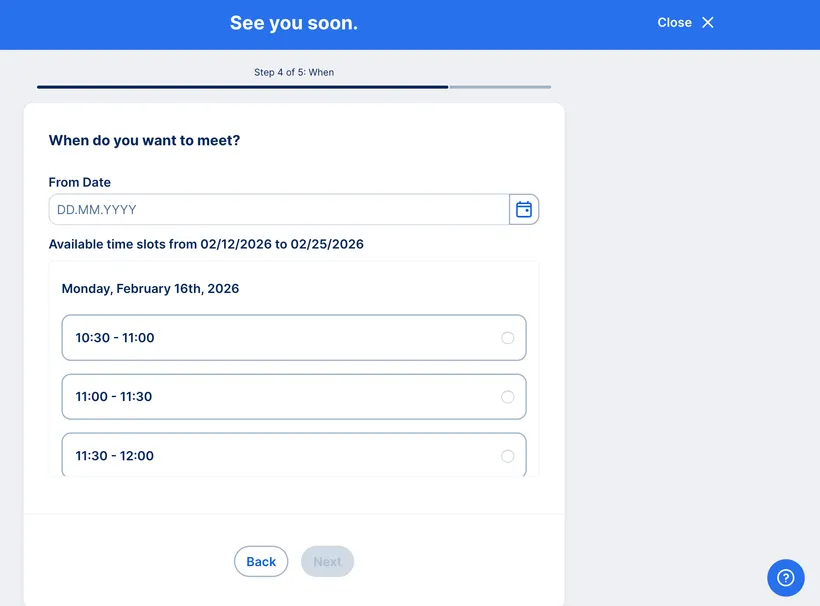Screen dimensions: 820x606
Task: Click the unfilled progress bar segment
Action: click(x=500, y=87)
